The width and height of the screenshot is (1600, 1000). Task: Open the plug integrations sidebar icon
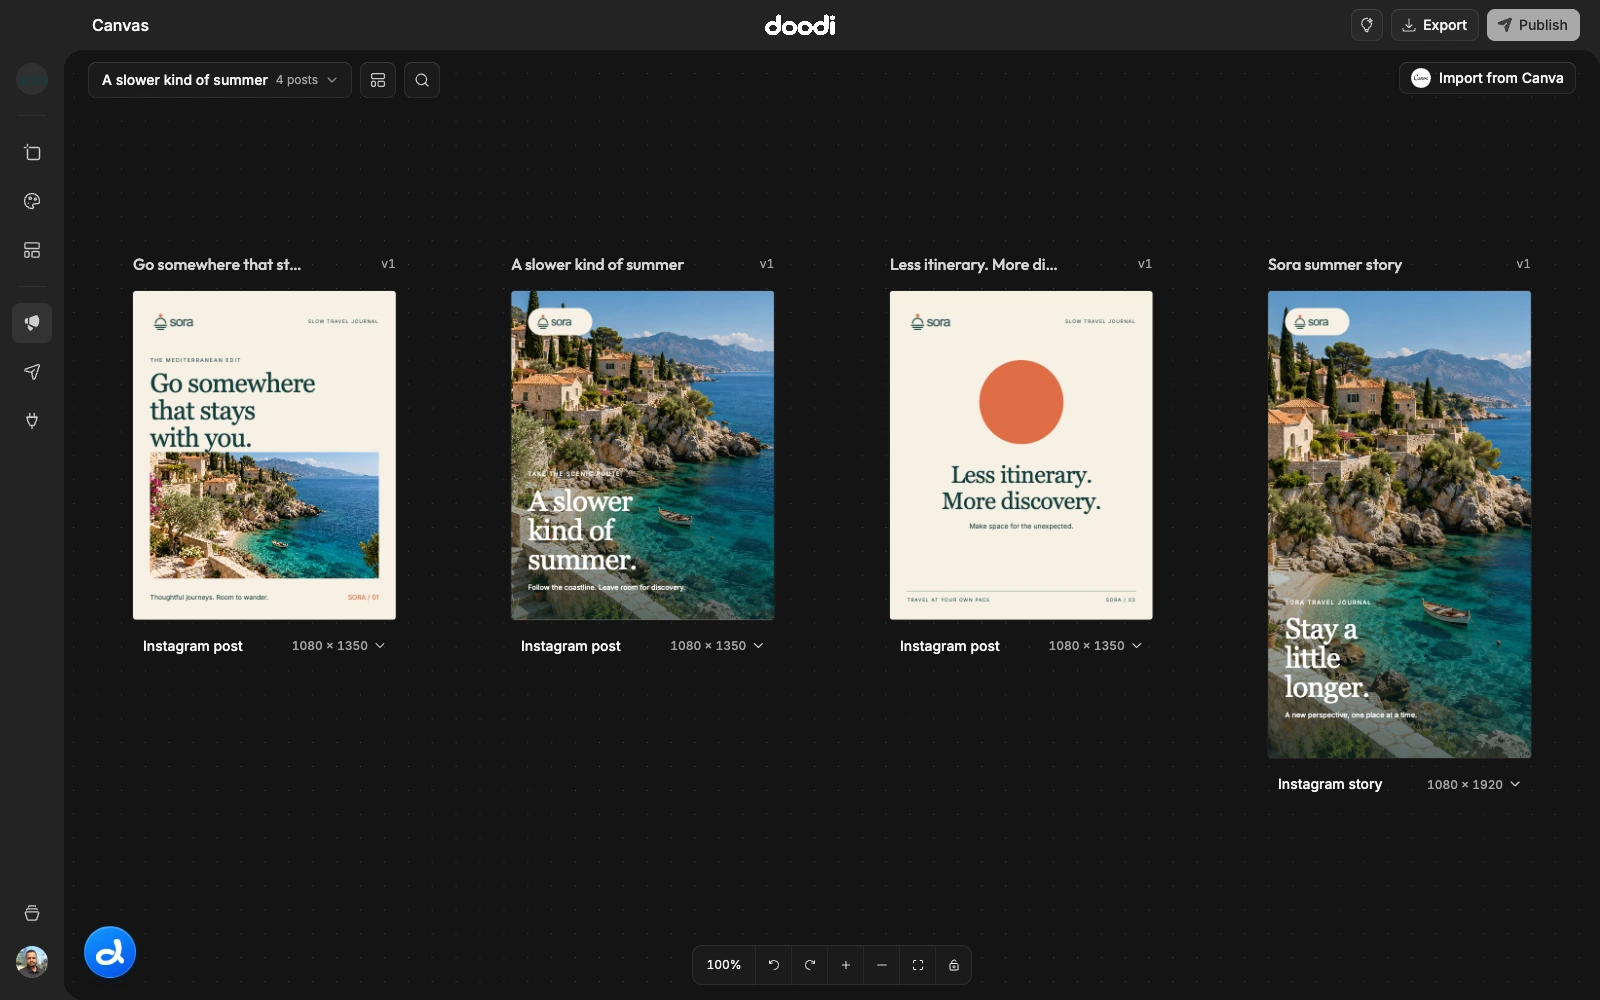[32, 420]
